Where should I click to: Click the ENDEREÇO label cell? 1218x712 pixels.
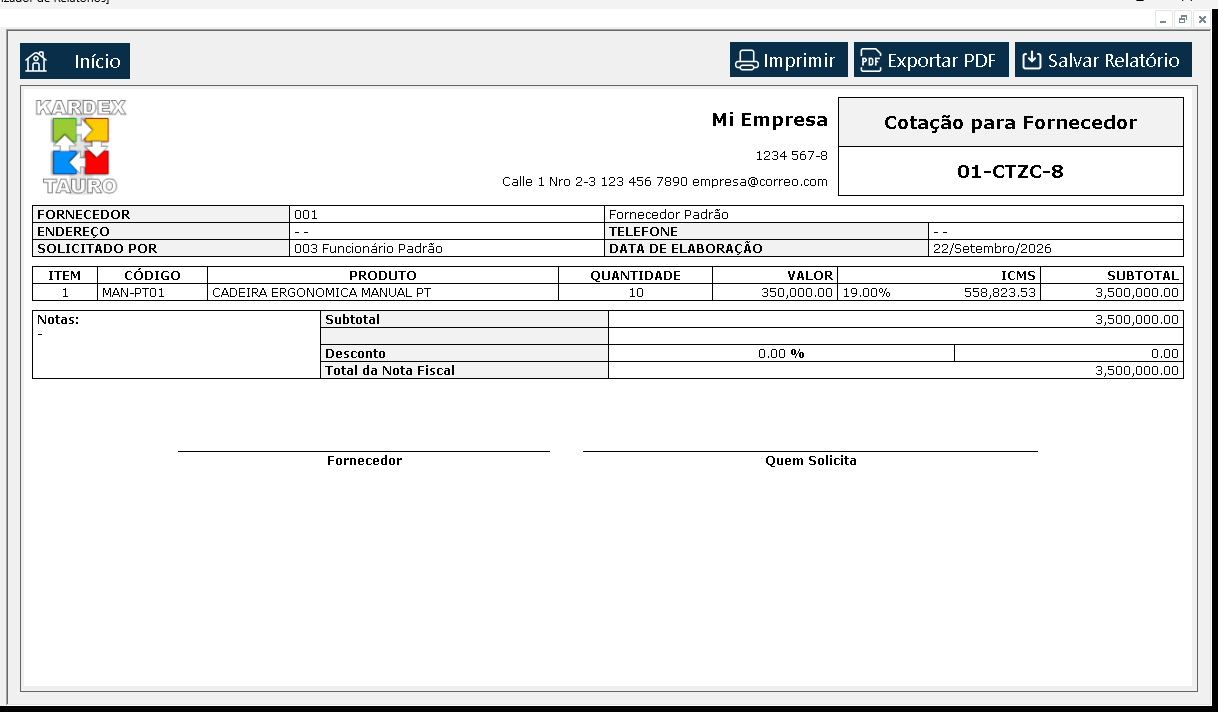(161, 231)
